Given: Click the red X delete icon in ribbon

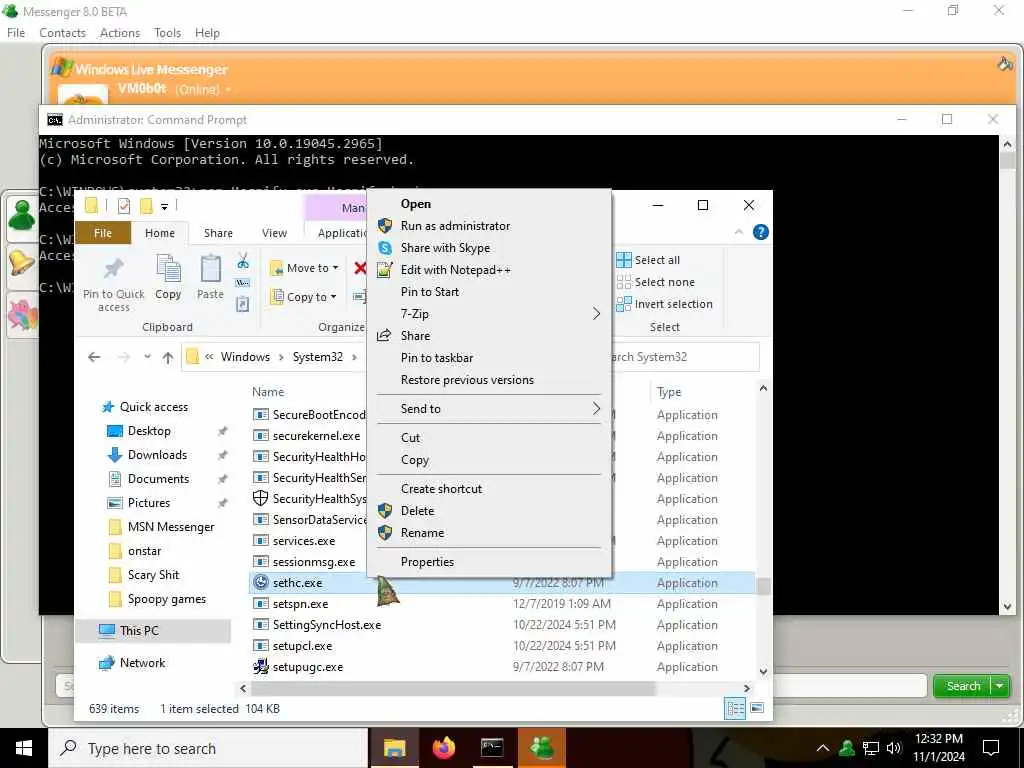Looking at the screenshot, I should coord(360,268).
